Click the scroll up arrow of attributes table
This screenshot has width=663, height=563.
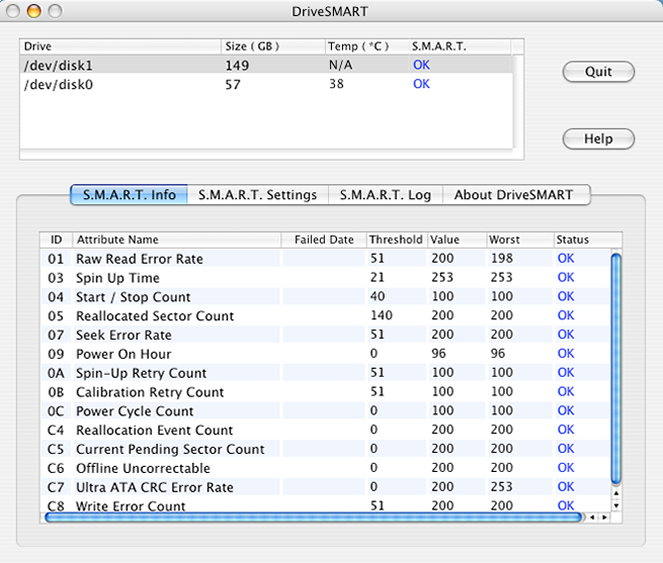coord(616,493)
